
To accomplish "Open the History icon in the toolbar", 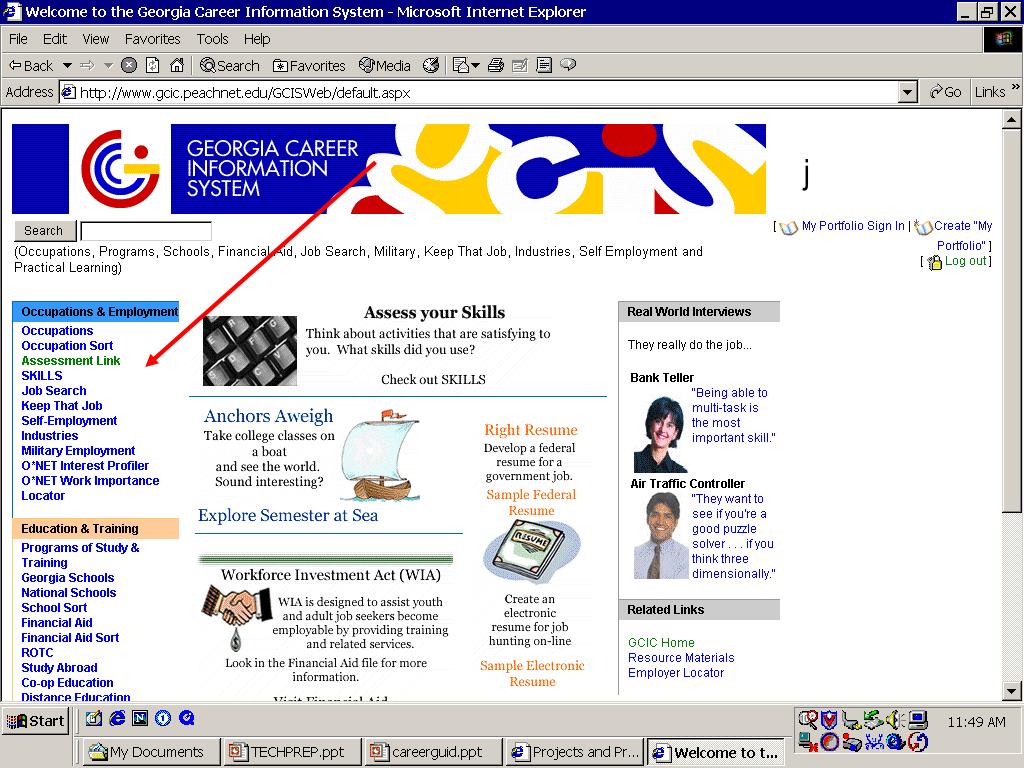I will pos(431,65).
